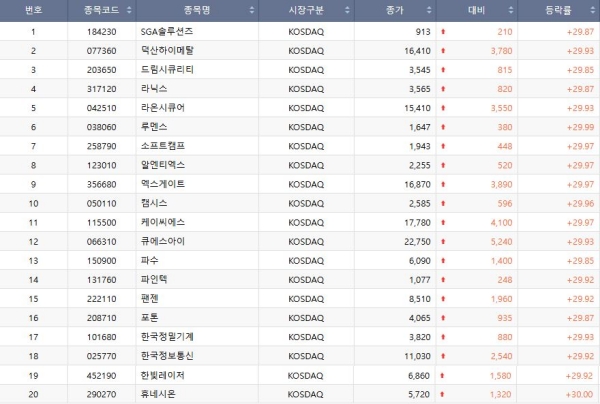Image resolution: width=600 pixels, height=404 pixels.
Task: Select stock name 덕산하이메탈
Action: pos(167,50)
